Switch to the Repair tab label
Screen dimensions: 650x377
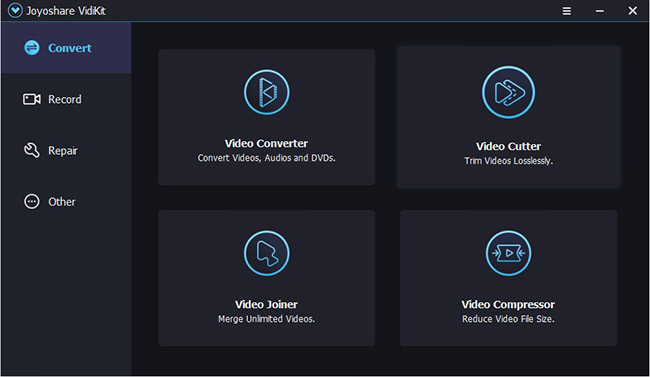63,151
